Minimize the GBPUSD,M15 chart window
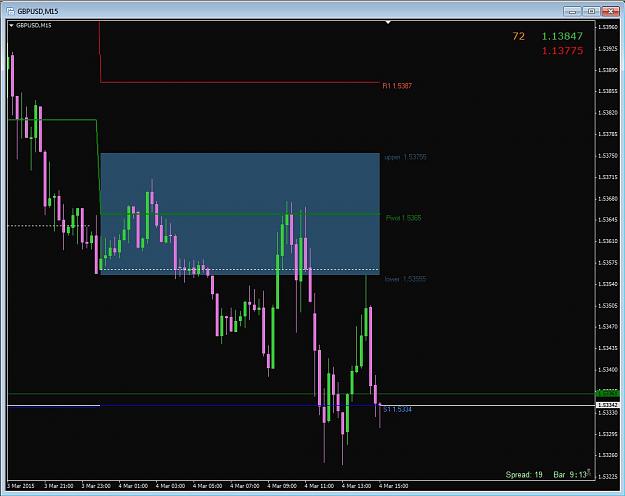Screen dimensions: 625x496 point(572,11)
